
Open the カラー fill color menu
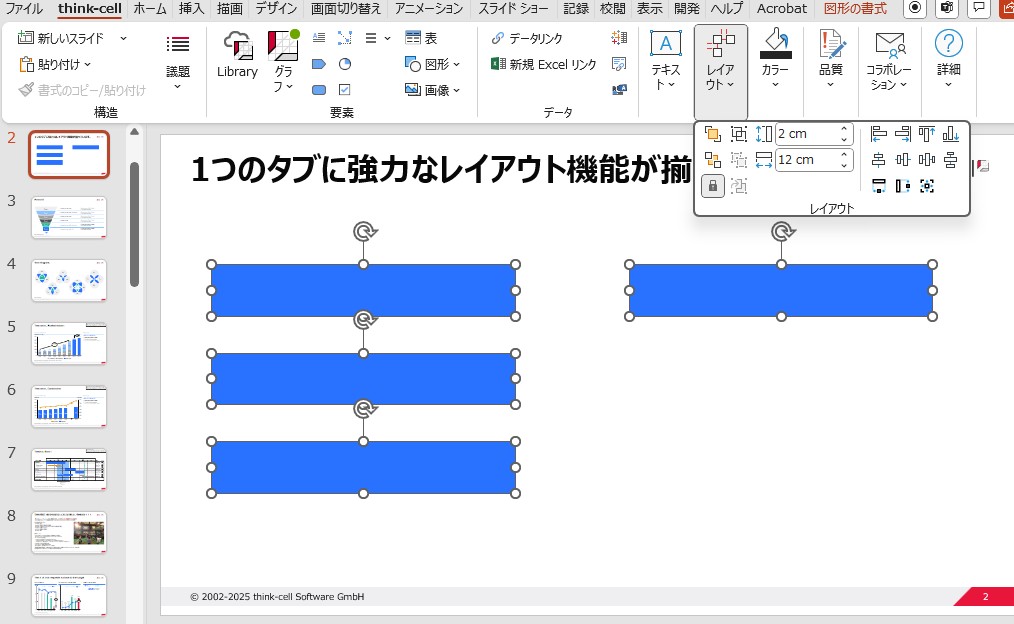(x=775, y=60)
